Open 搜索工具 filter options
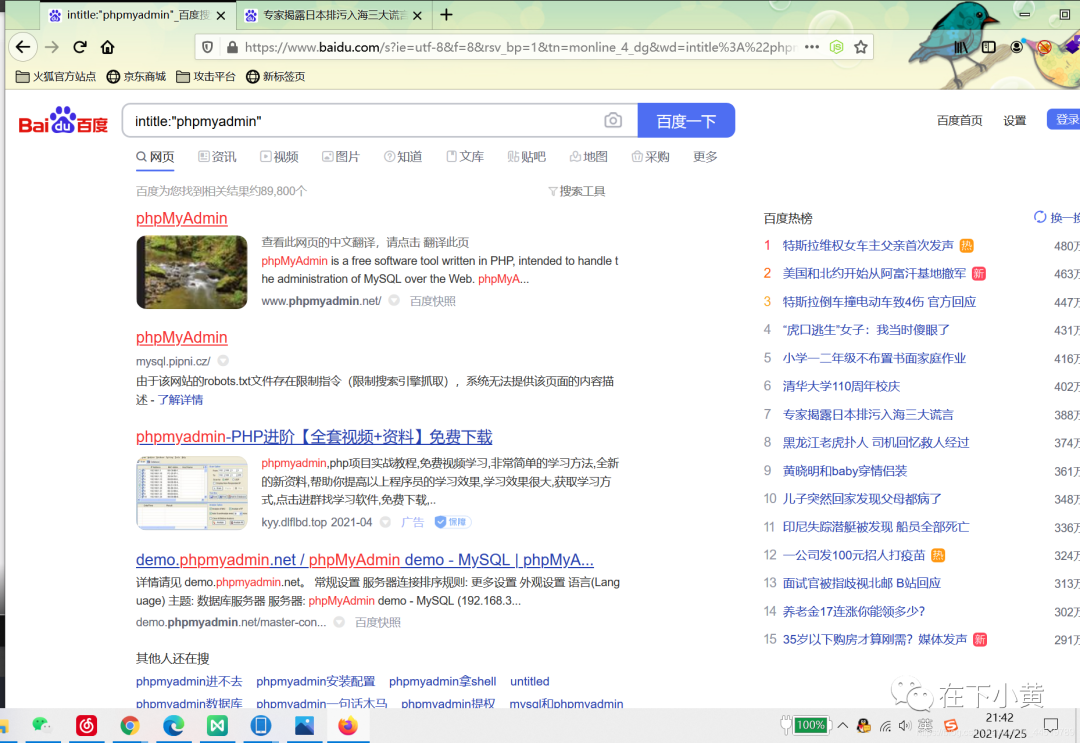 click(x=577, y=191)
